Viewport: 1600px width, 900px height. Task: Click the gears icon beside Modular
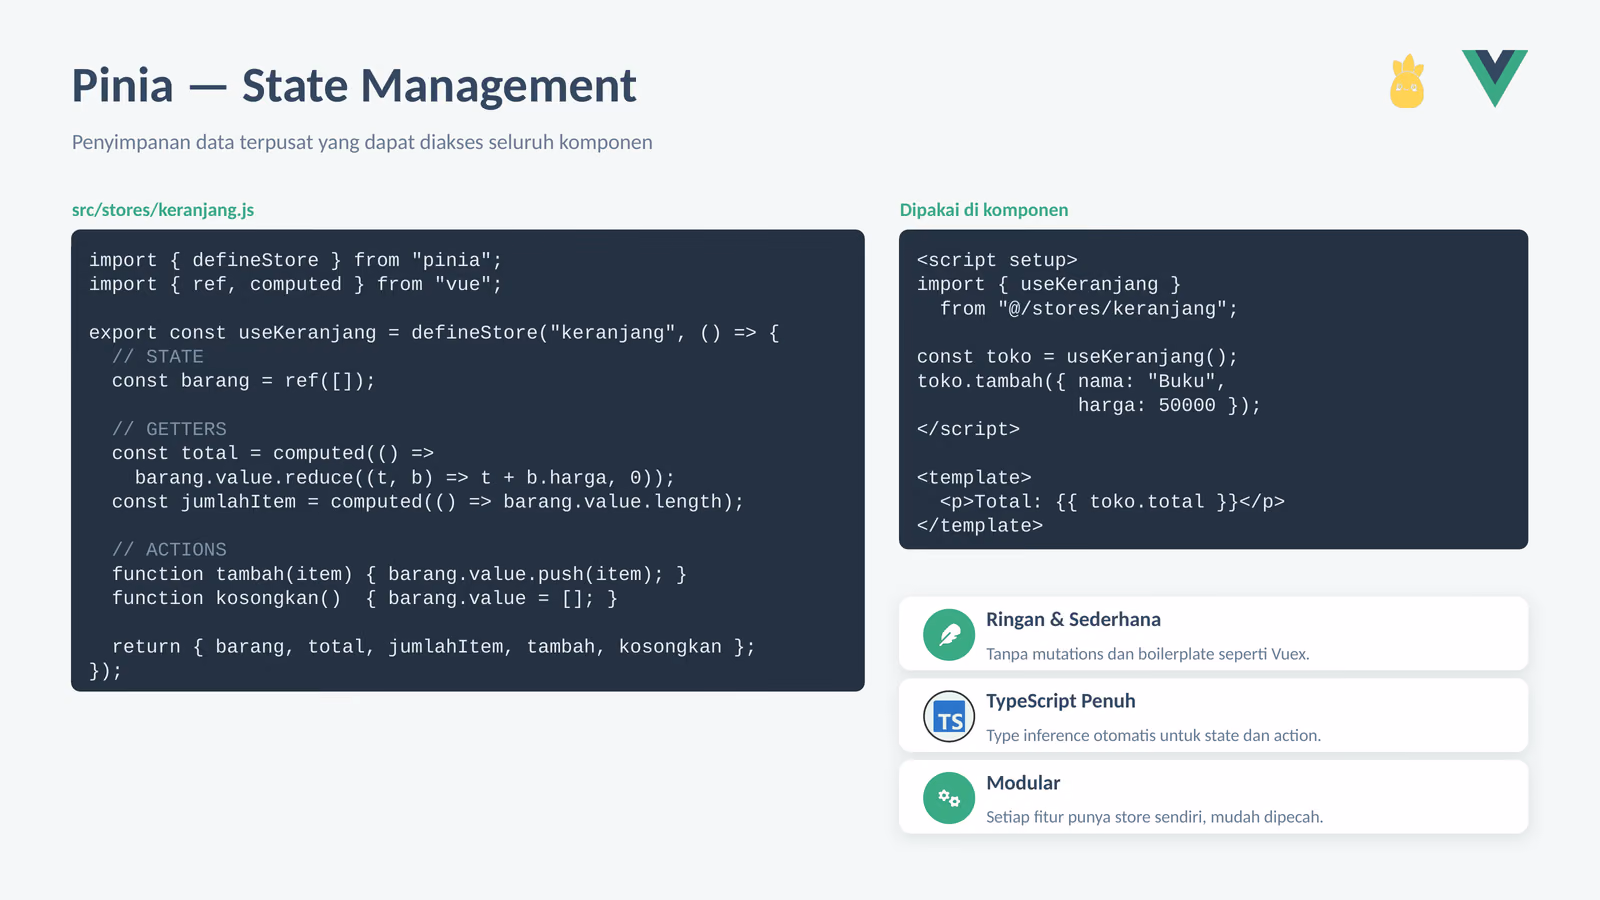click(949, 798)
